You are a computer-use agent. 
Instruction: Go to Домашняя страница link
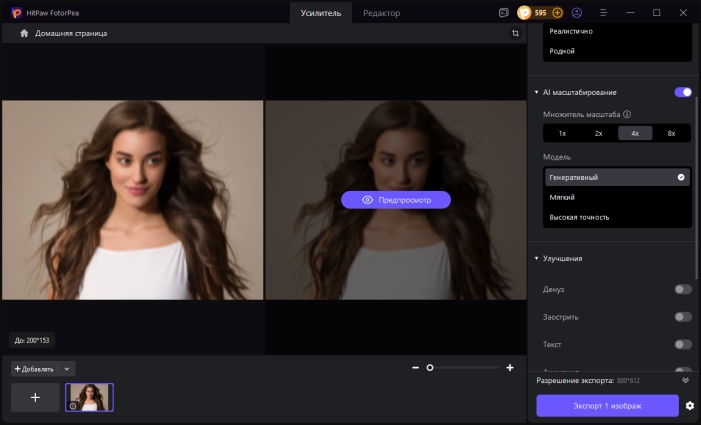coord(71,33)
